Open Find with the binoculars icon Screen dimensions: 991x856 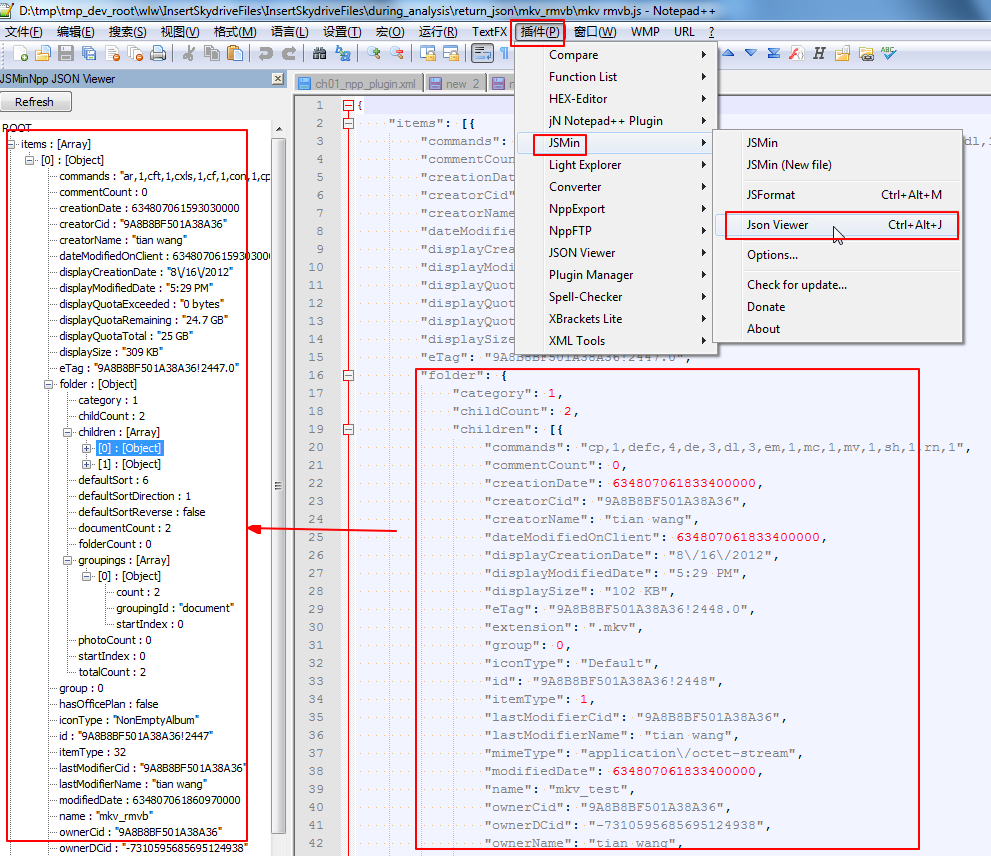coord(319,54)
